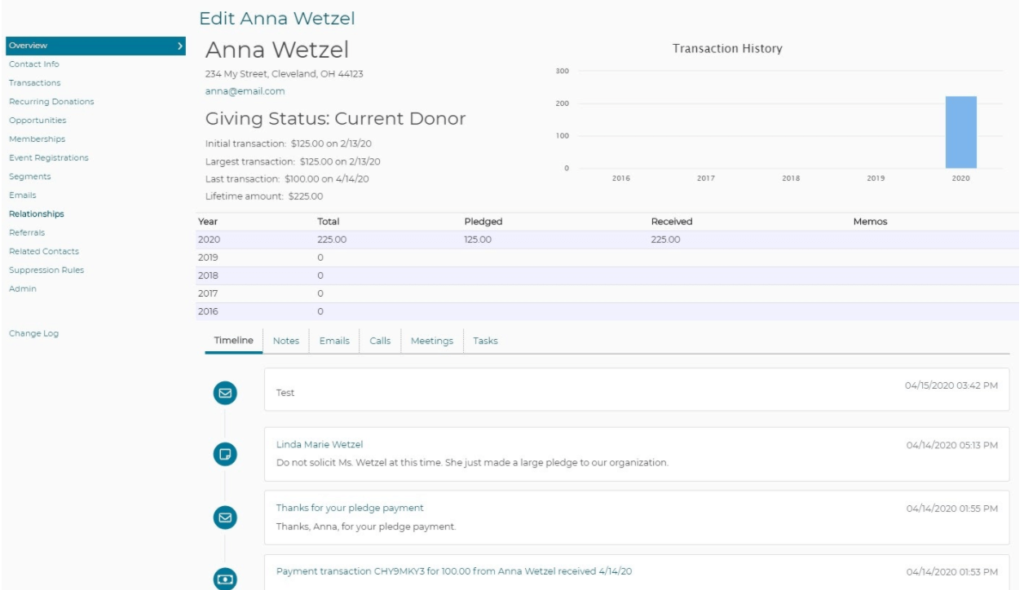The image size is (1024, 590).
Task: Open Recurring Donations in sidebar
Action: tap(52, 101)
